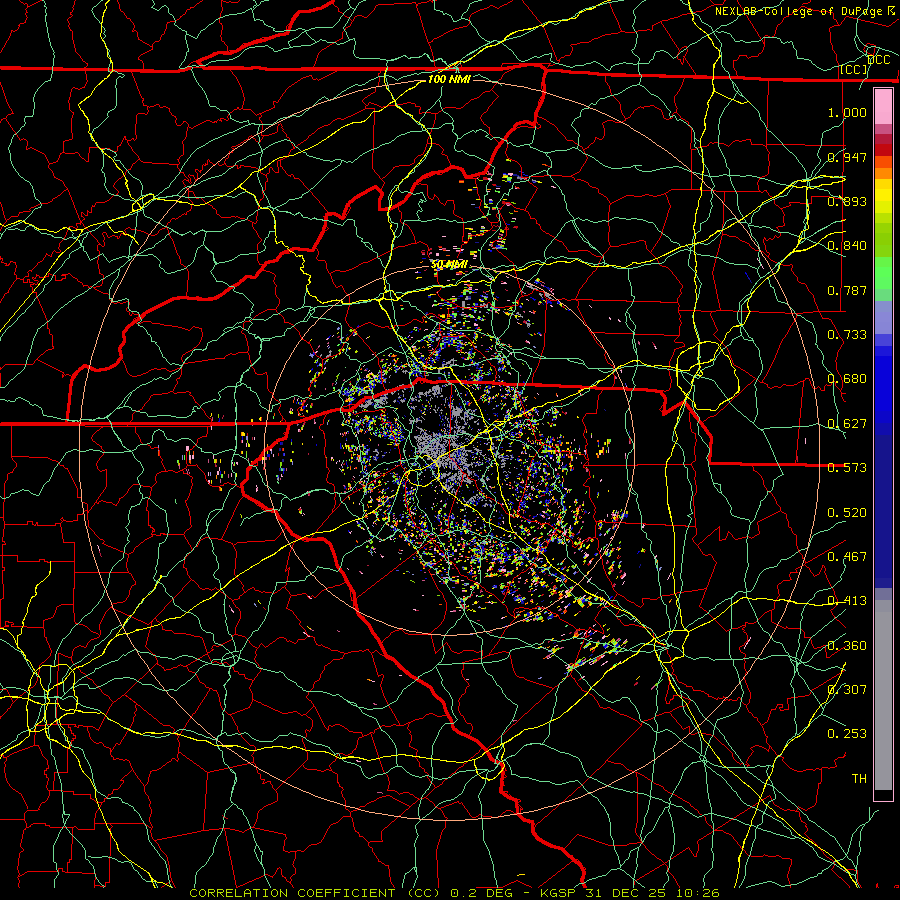Image resolution: width=900 pixels, height=900 pixels.
Task: Click the 1.000 value on the color scale
Action: pyautogui.click(x=847, y=112)
